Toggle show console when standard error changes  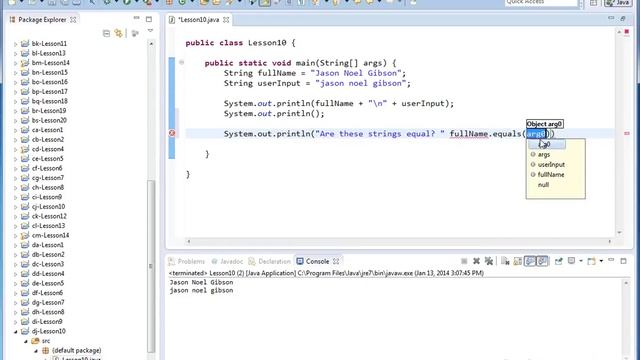(542, 261)
